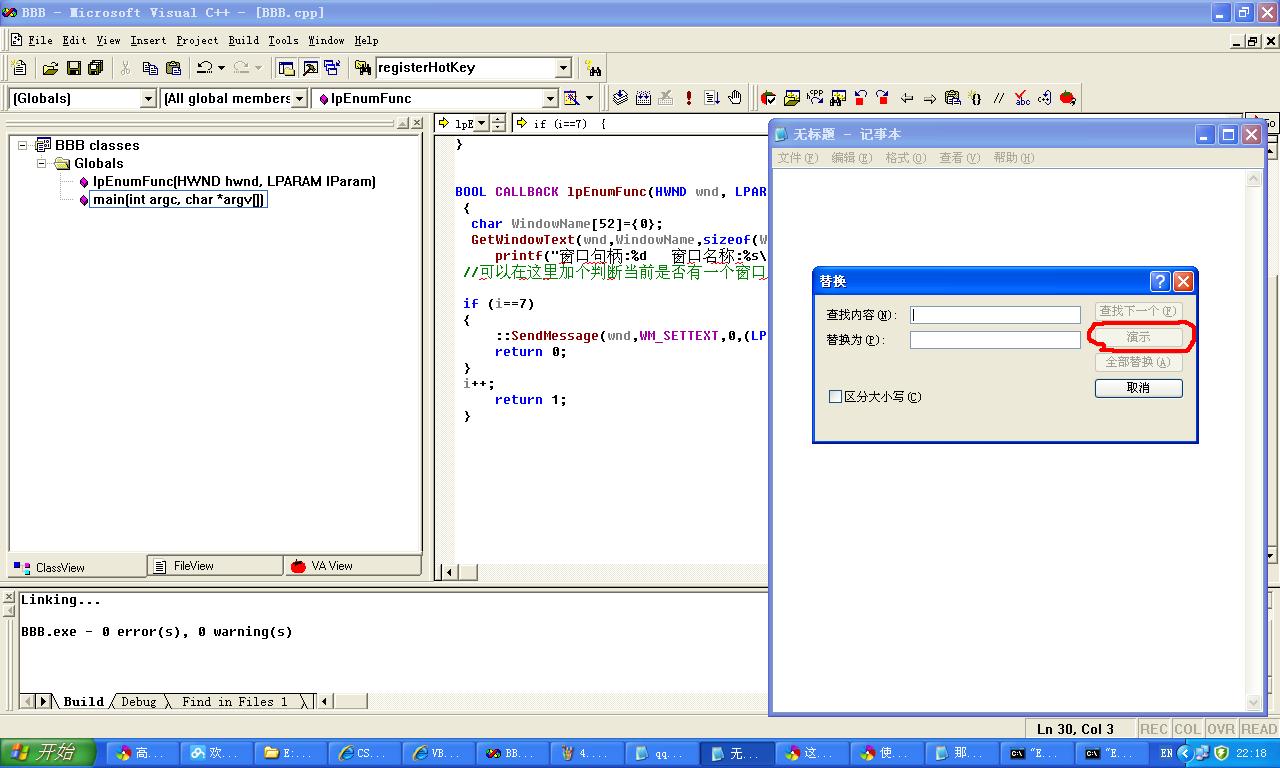Switch to the Debug output tab
The image size is (1280, 768).
tap(138, 702)
